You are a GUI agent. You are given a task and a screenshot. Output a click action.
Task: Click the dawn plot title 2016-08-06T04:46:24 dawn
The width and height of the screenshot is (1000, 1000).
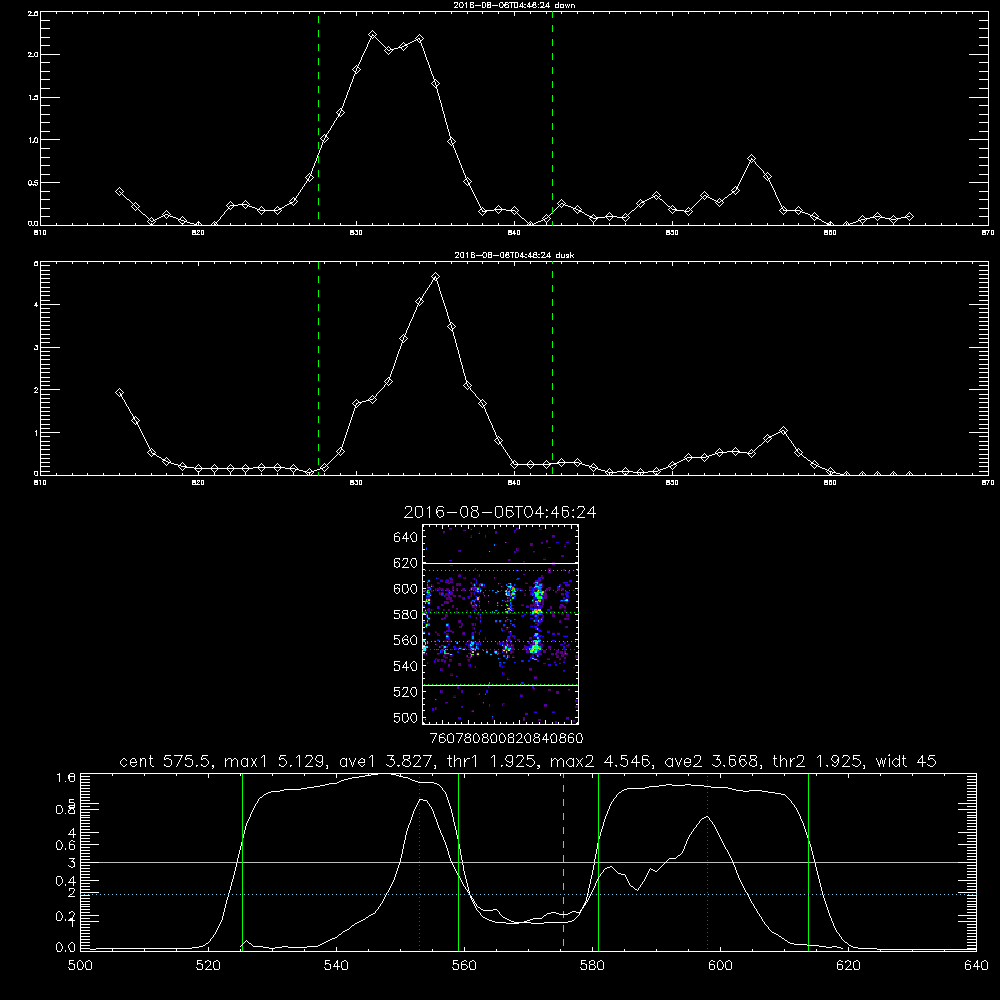pyautogui.click(x=514, y=5)
